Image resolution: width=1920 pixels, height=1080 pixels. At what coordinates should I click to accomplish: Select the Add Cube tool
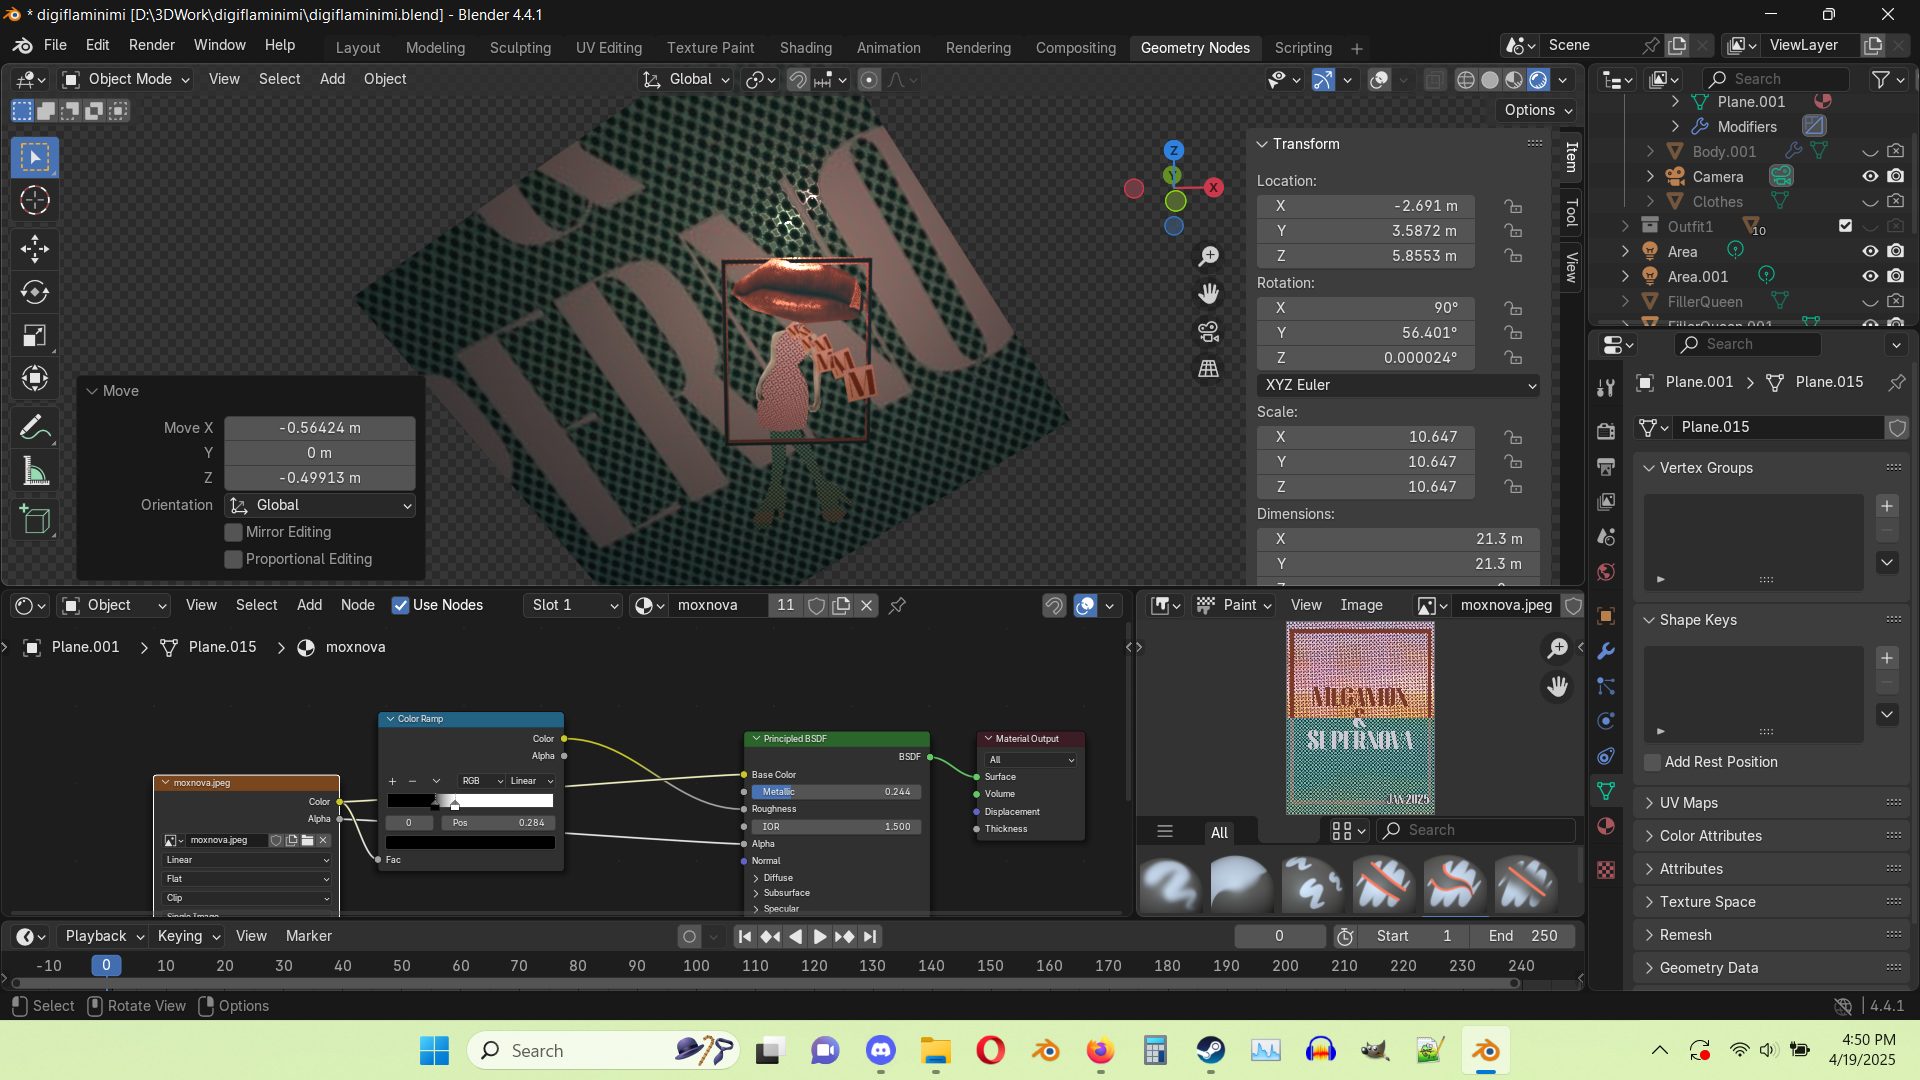[x=35, y=520]
